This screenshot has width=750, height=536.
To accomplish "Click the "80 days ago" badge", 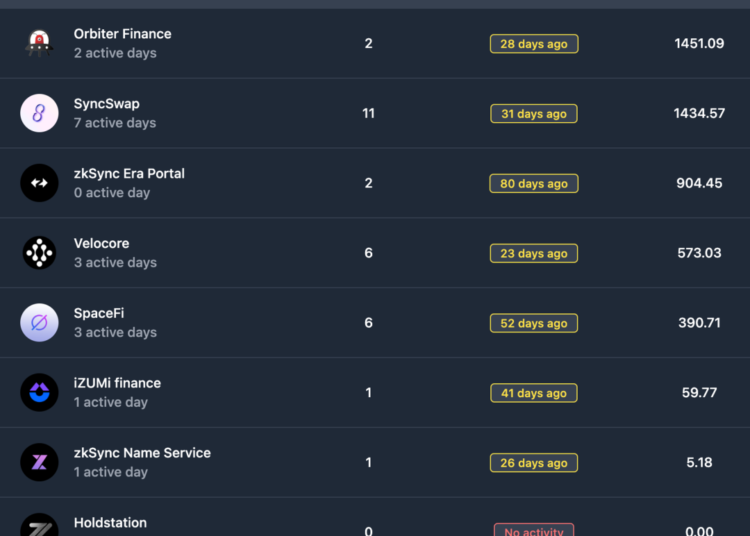I will point(534,184).
